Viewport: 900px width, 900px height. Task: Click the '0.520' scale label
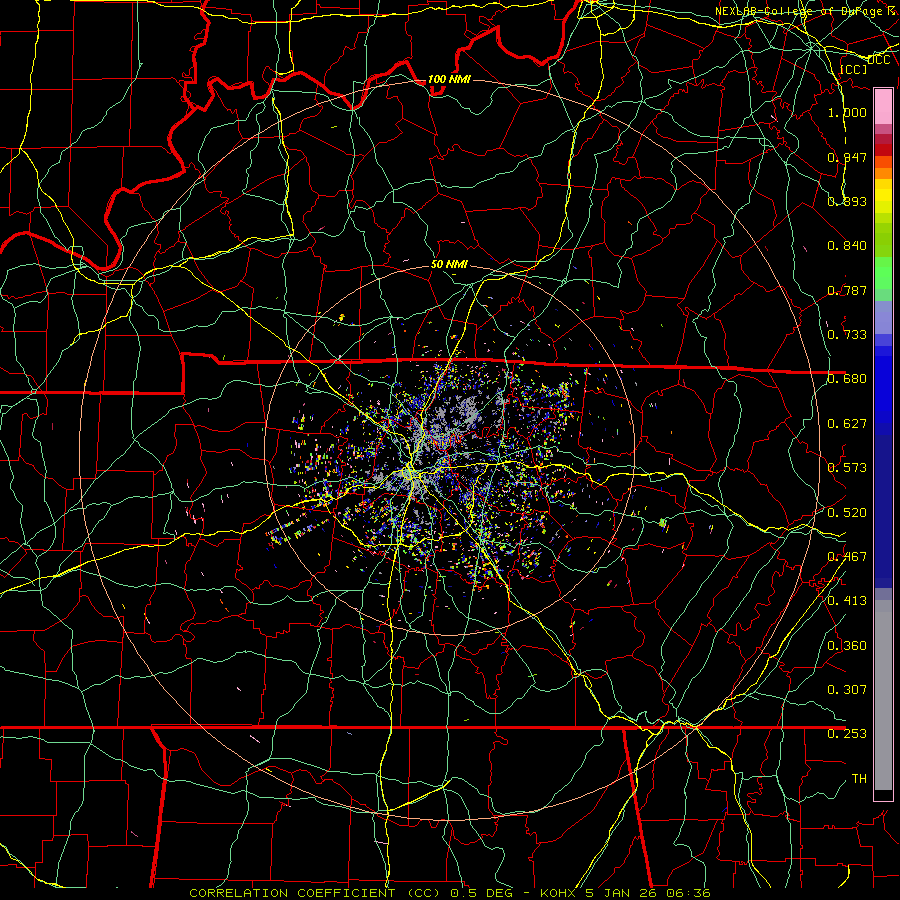point(847,513)
